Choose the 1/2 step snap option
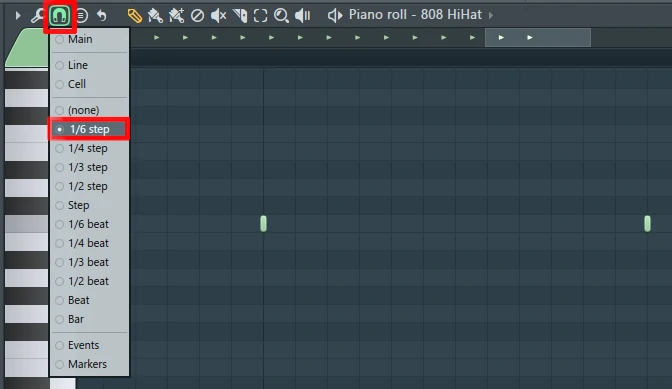The height and width of the screenshot is (389, 672). point(89,186)
